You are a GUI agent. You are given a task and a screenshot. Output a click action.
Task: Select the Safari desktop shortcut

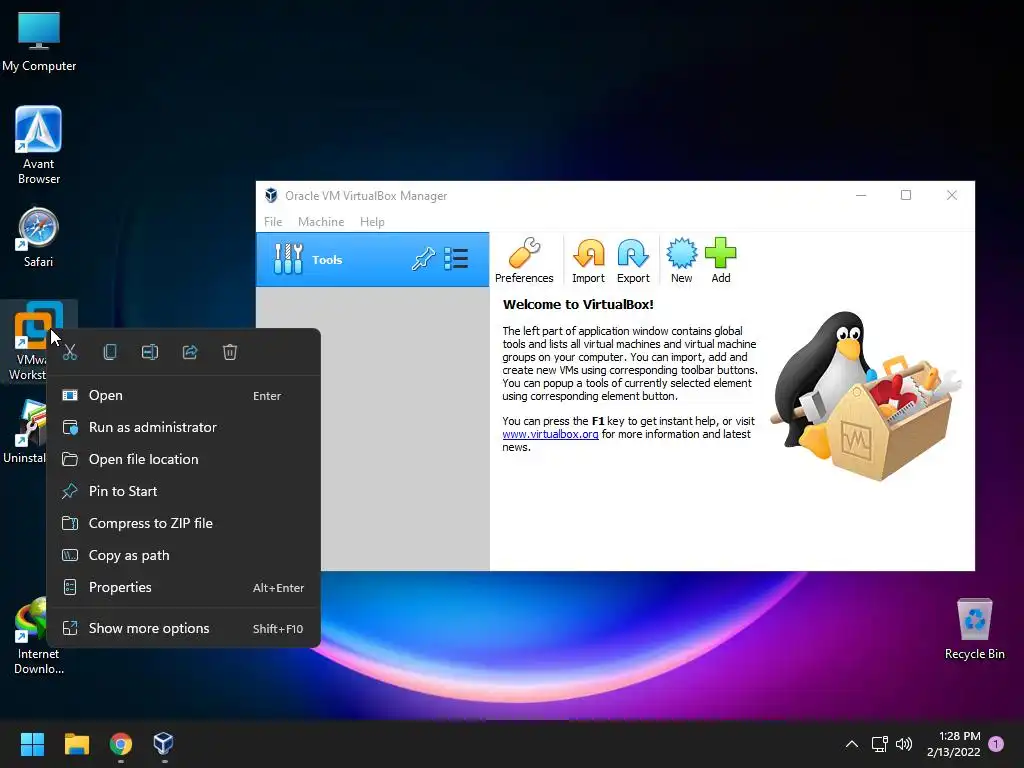[x=39, y=238]
